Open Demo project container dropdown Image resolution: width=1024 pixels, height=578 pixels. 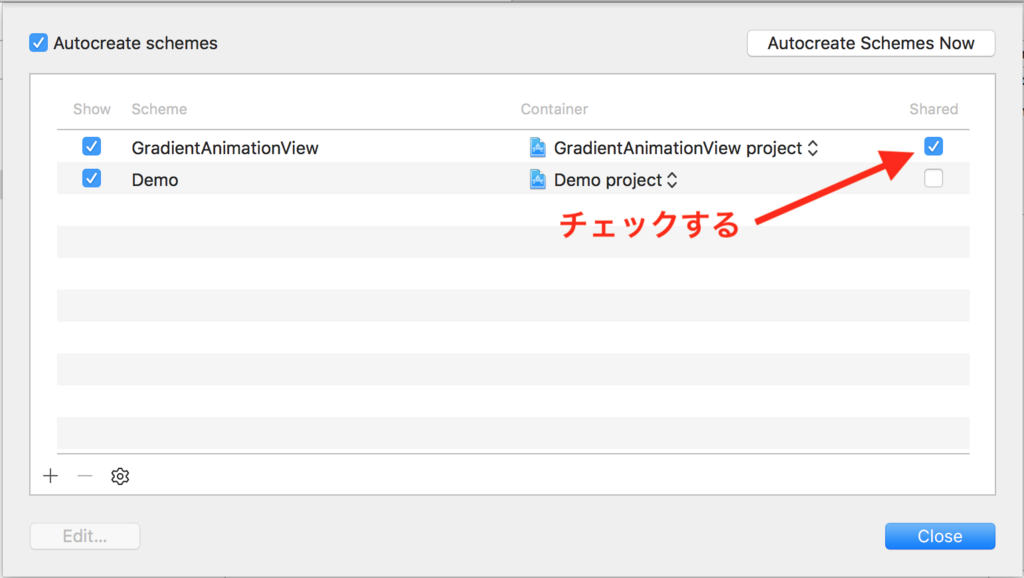[672, 180]
